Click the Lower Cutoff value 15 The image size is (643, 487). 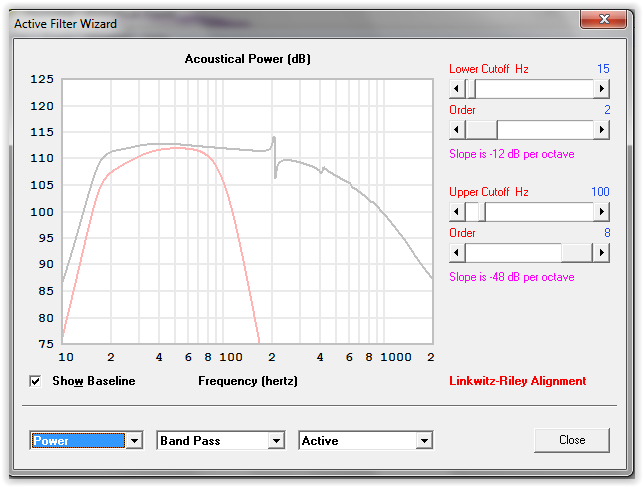tap(603, 69)
